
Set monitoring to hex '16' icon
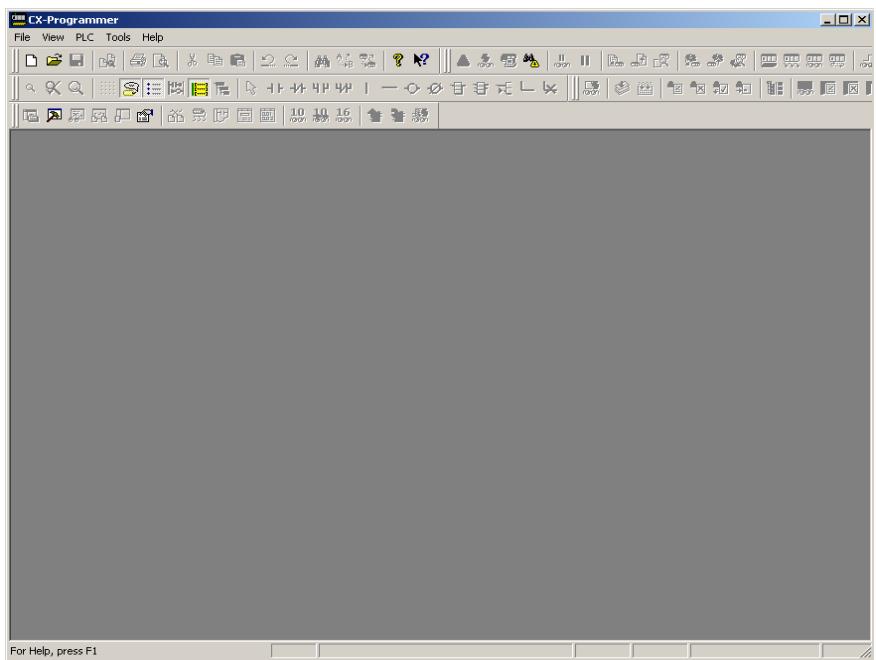click(x=344, y=116)
